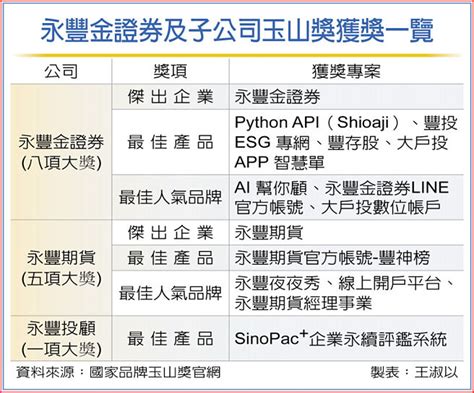
Task: Select the 獎項 column header
Action: [170, 71]
